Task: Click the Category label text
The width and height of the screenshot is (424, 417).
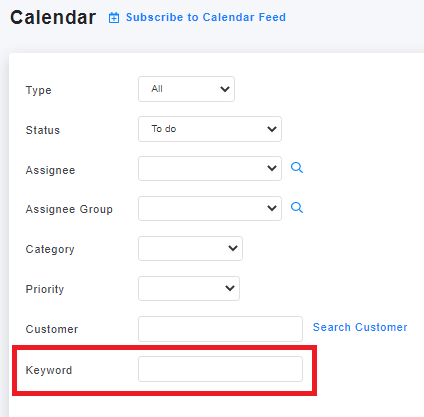Action: [x=50, y=249]
